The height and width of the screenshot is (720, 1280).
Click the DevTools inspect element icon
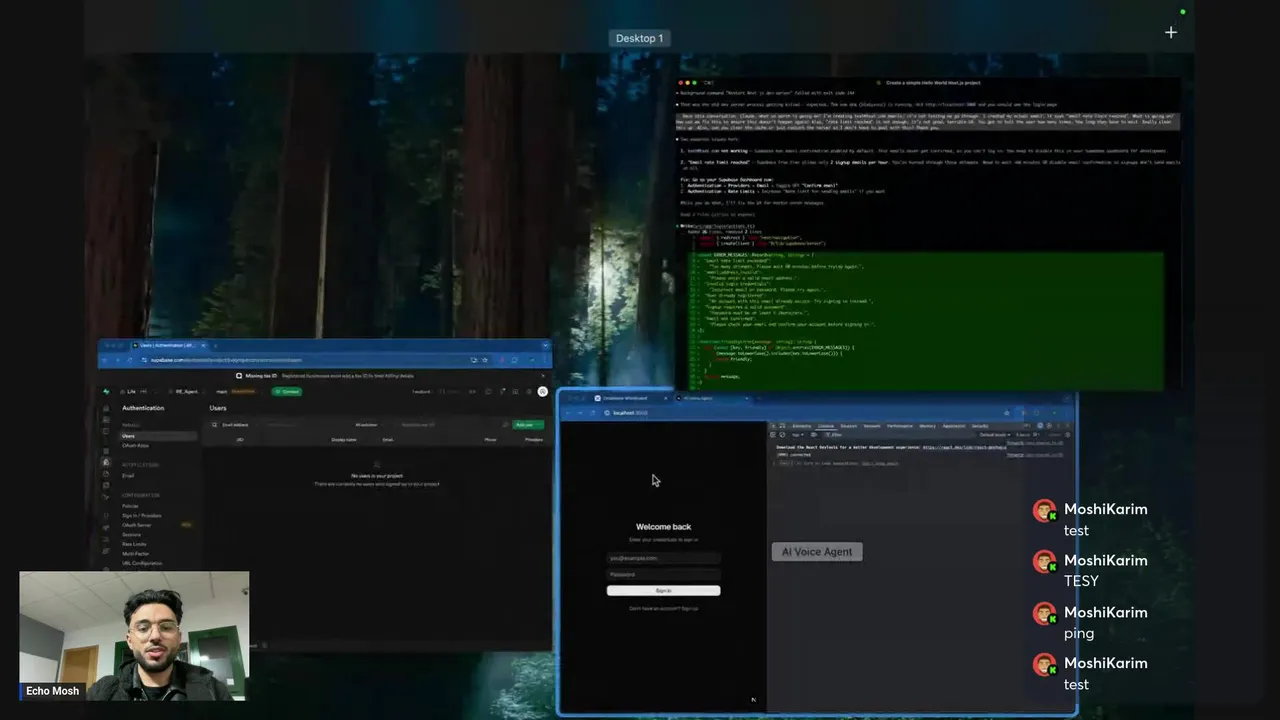pyautogui.click(x=773, y=426)
